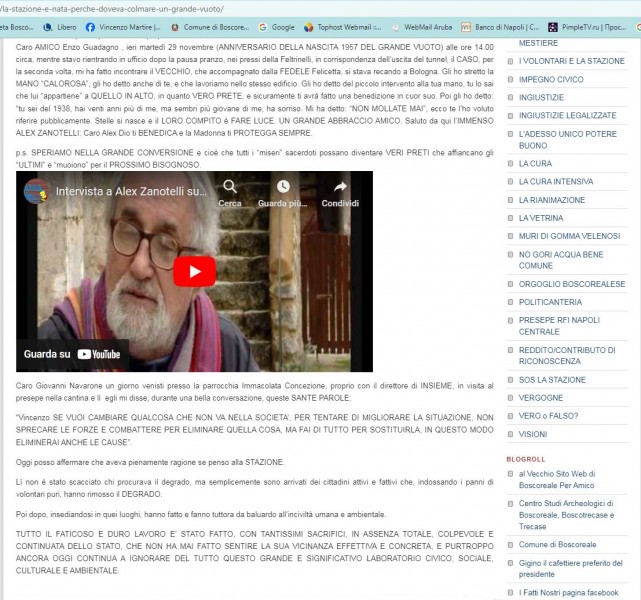Open the WebMail Aruba bookmark

[x=422, y=27]
